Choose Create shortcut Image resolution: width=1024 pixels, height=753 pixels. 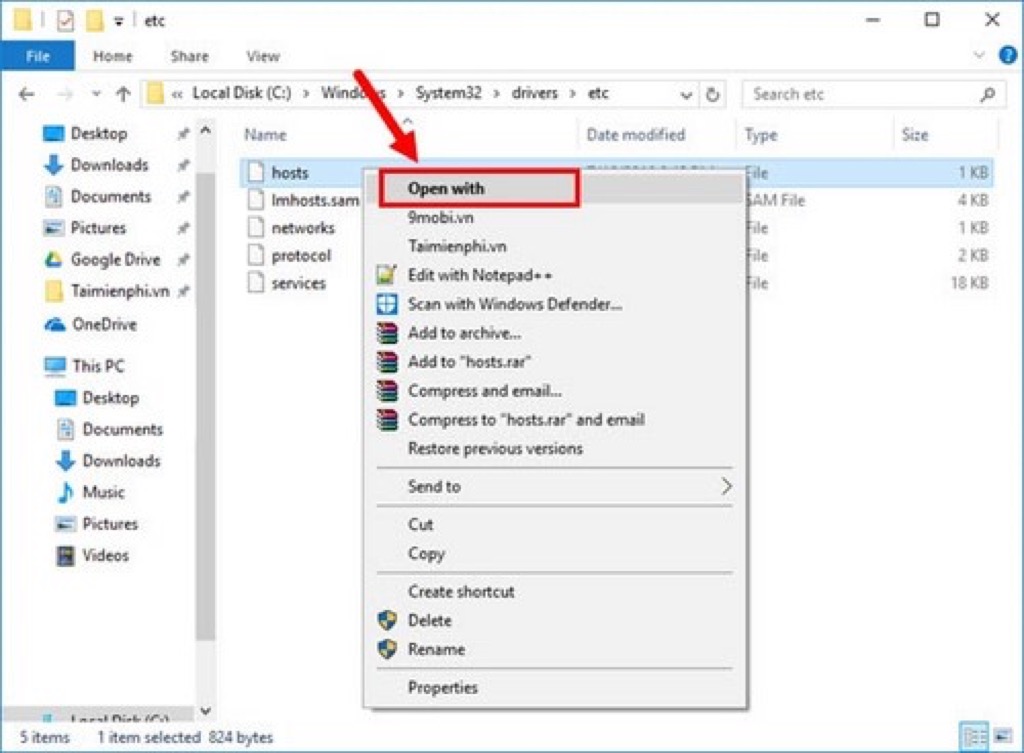(x=461, y=592)
